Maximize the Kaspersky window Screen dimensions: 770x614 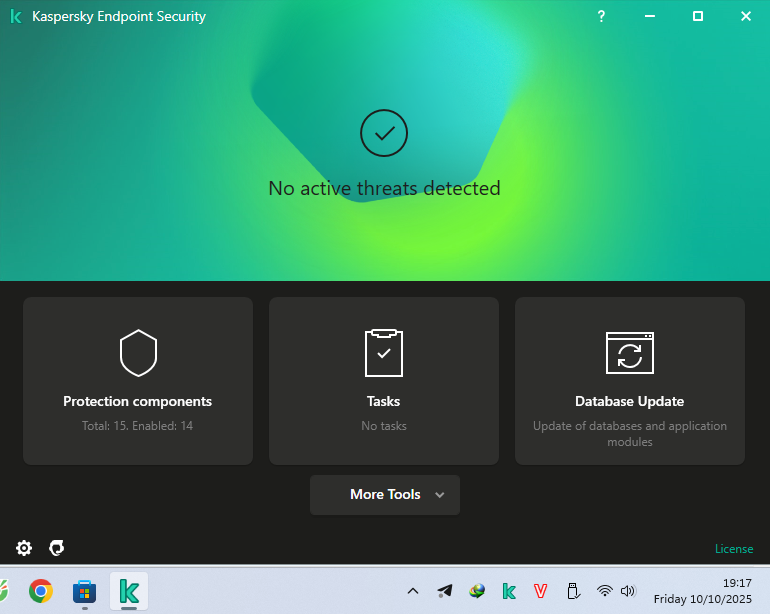(x=698, y=16)
